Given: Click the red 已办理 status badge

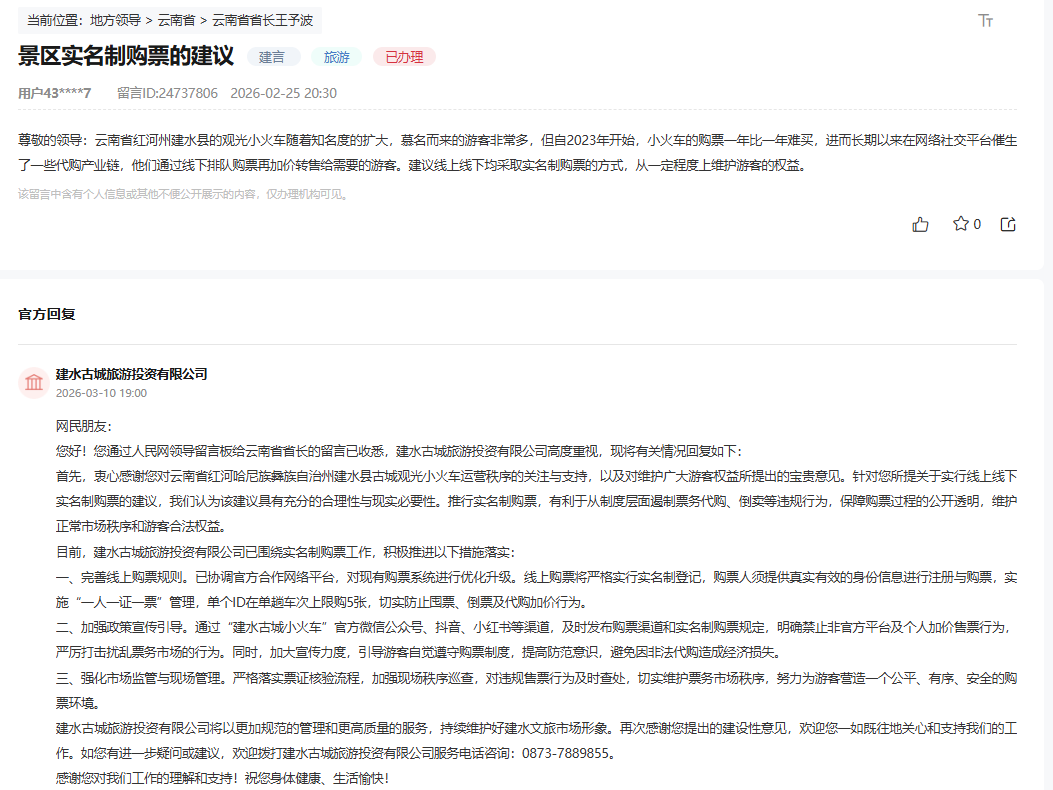Looking at the screenshot, I should 404,57.
